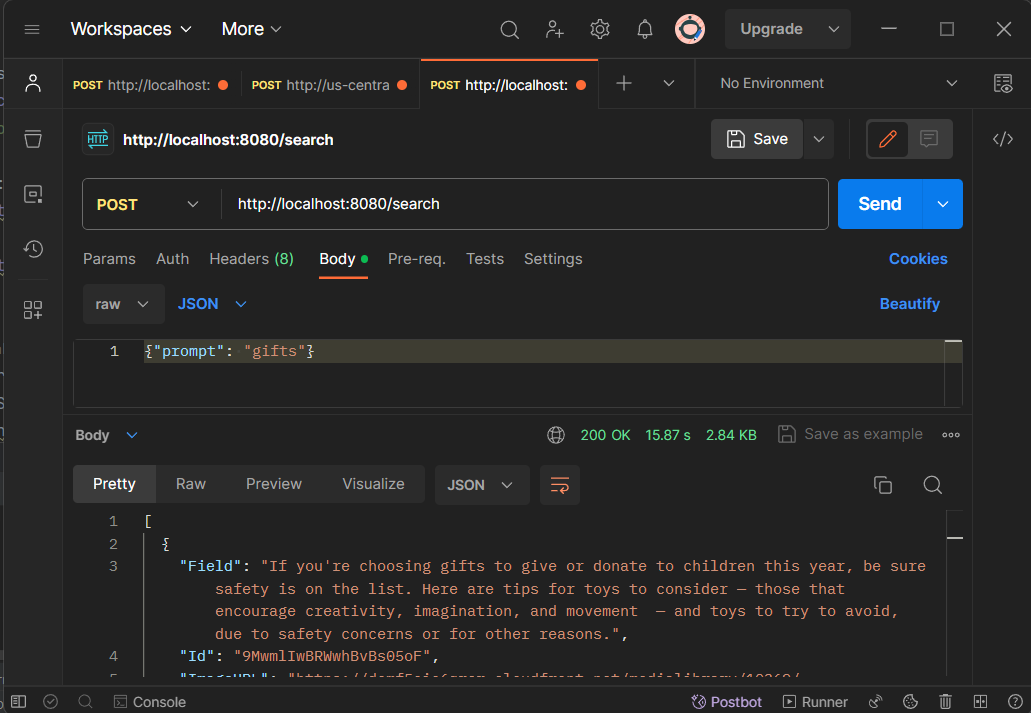
Task: Open the Save options arrow
Action: 819,139
